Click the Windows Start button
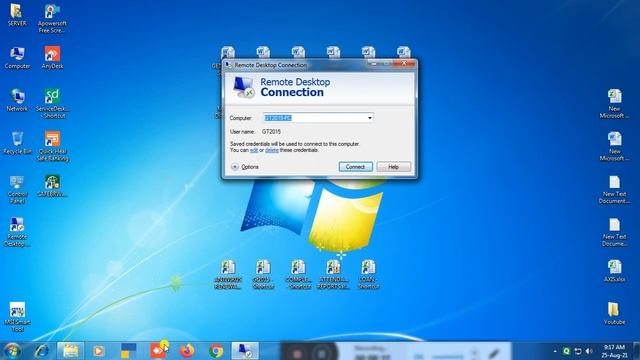This screenshot has height=360, width=640. point(12,351)
